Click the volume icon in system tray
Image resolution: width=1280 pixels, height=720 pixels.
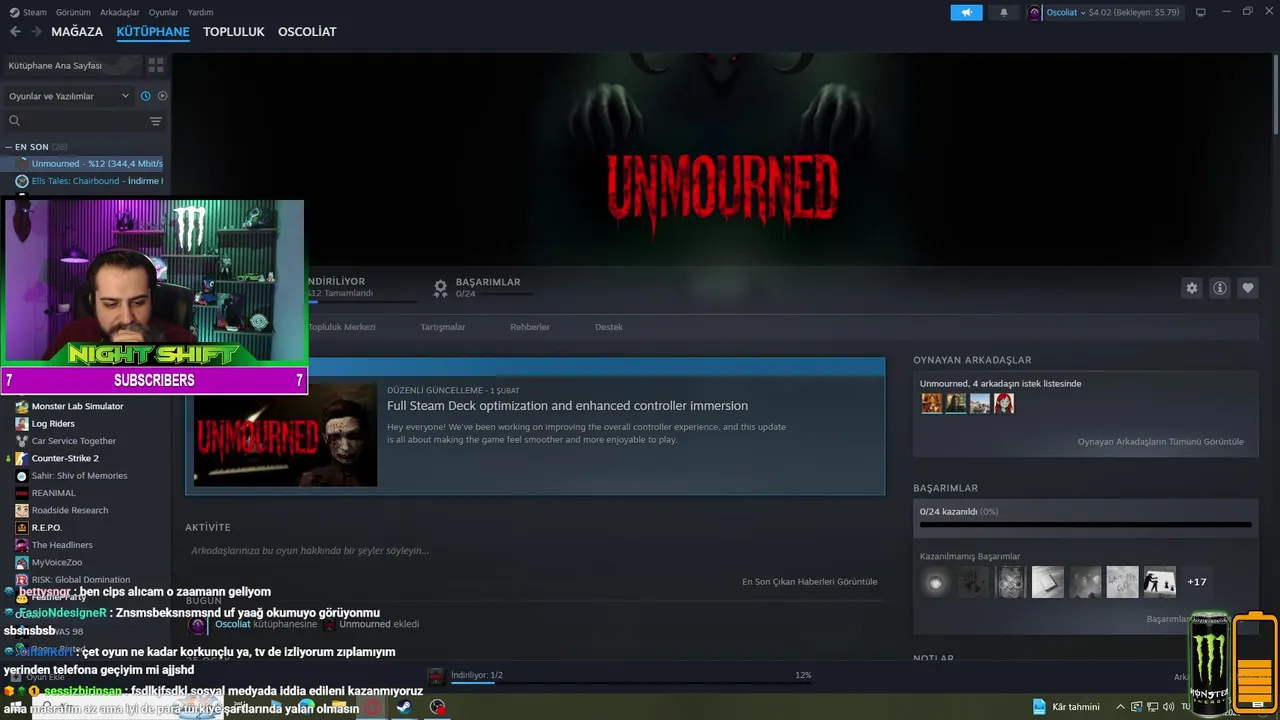click(1168, 707)
